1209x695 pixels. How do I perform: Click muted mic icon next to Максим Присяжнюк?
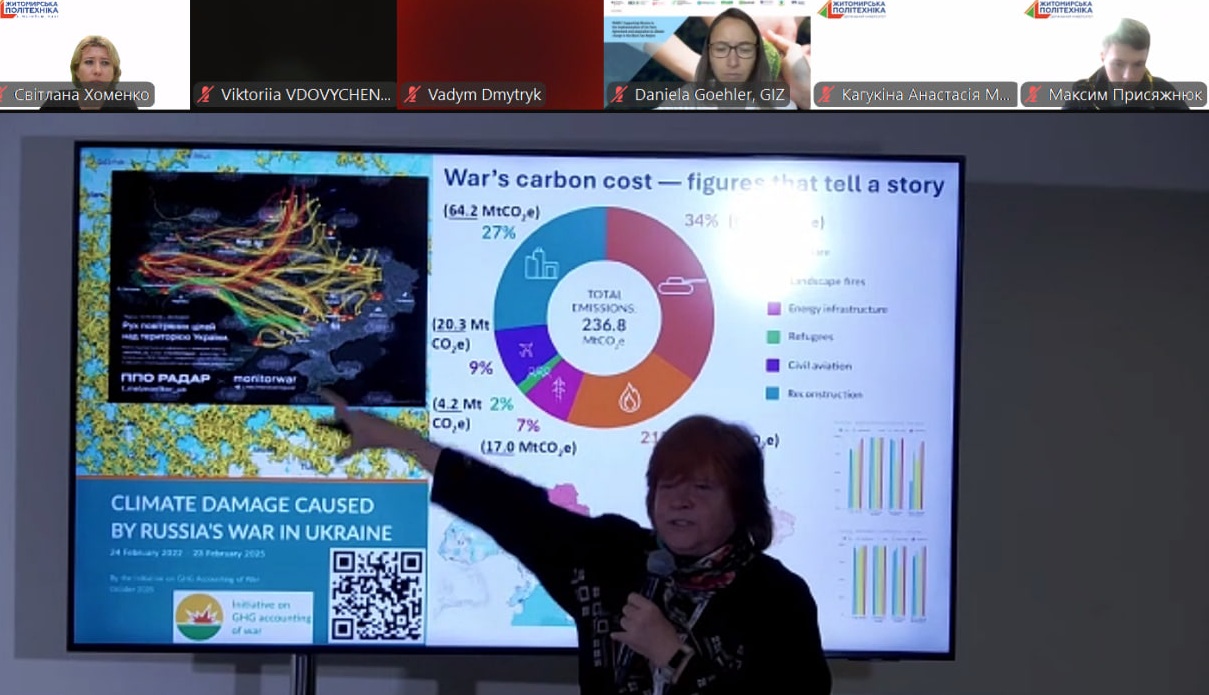pyautogui.click(x=1033, y=95)
